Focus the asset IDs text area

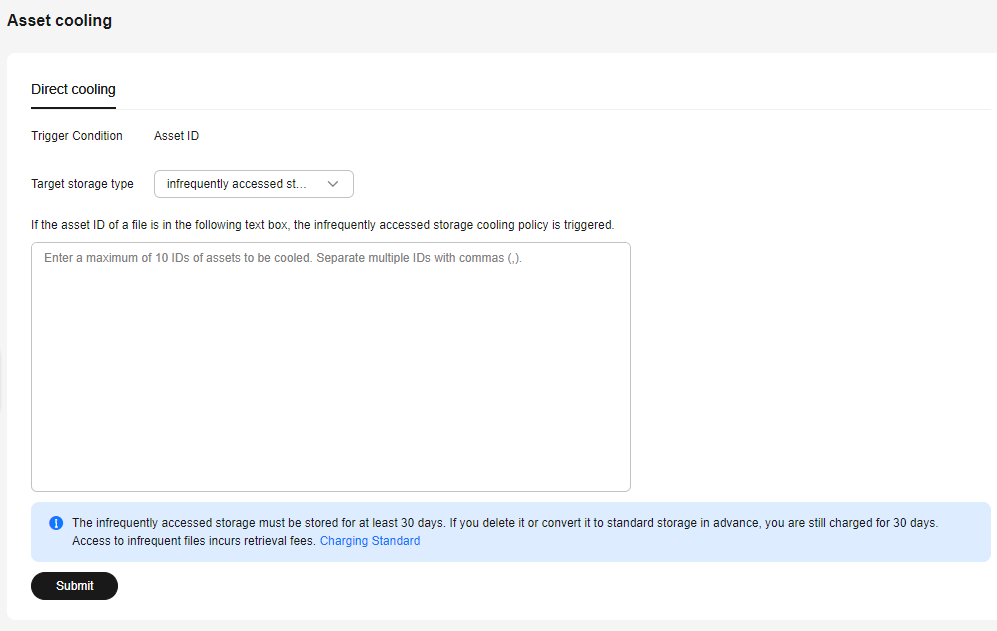(x=331, y=366)
